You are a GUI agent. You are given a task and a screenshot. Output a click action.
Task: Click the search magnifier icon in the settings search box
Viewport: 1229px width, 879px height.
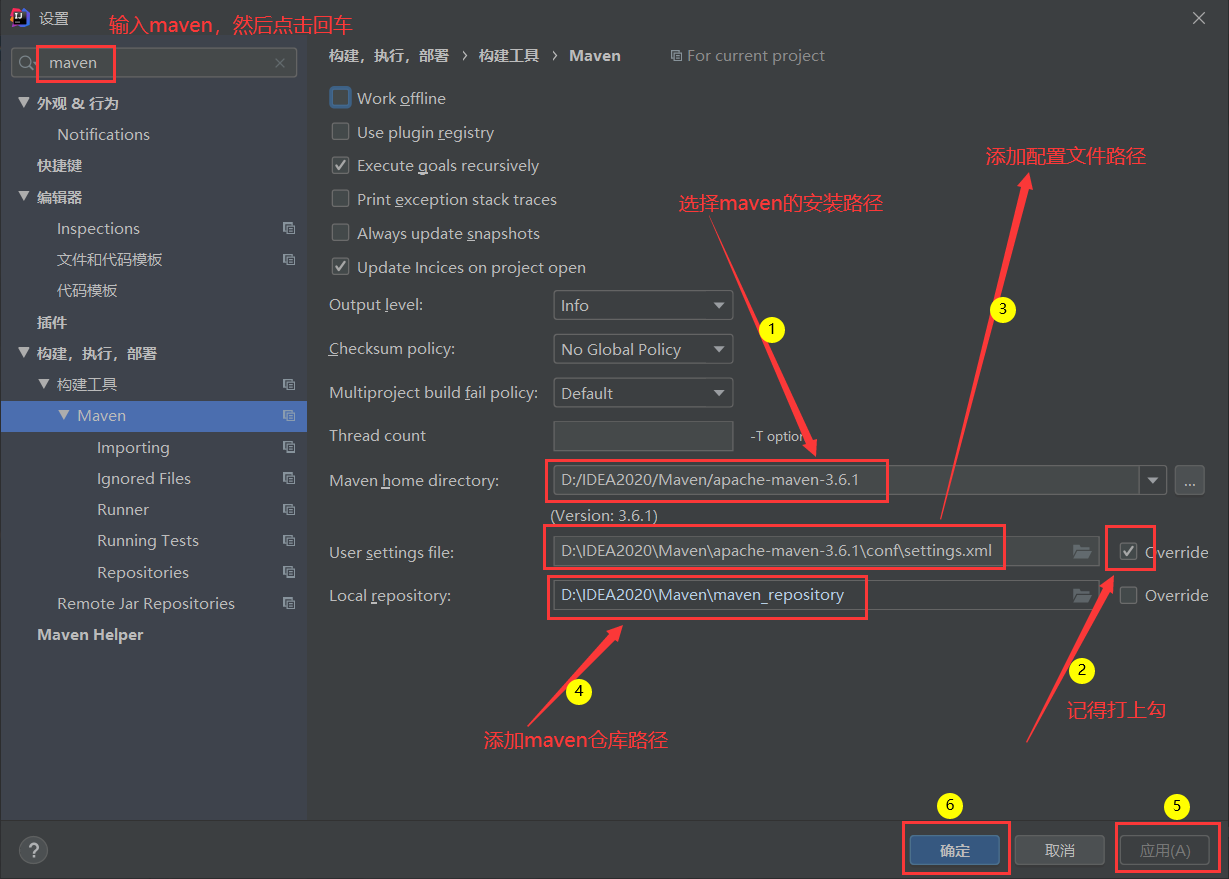(26, 63)
